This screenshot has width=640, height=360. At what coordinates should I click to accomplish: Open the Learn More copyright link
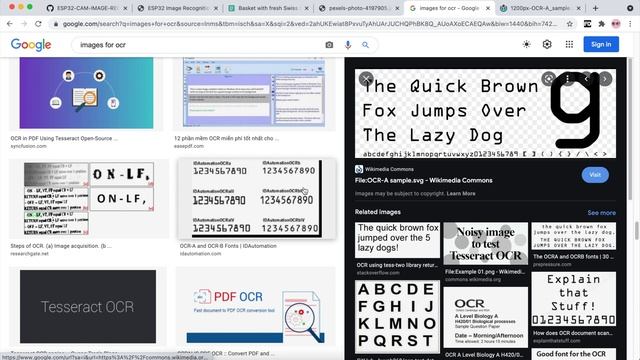click(x=460, y=193)
